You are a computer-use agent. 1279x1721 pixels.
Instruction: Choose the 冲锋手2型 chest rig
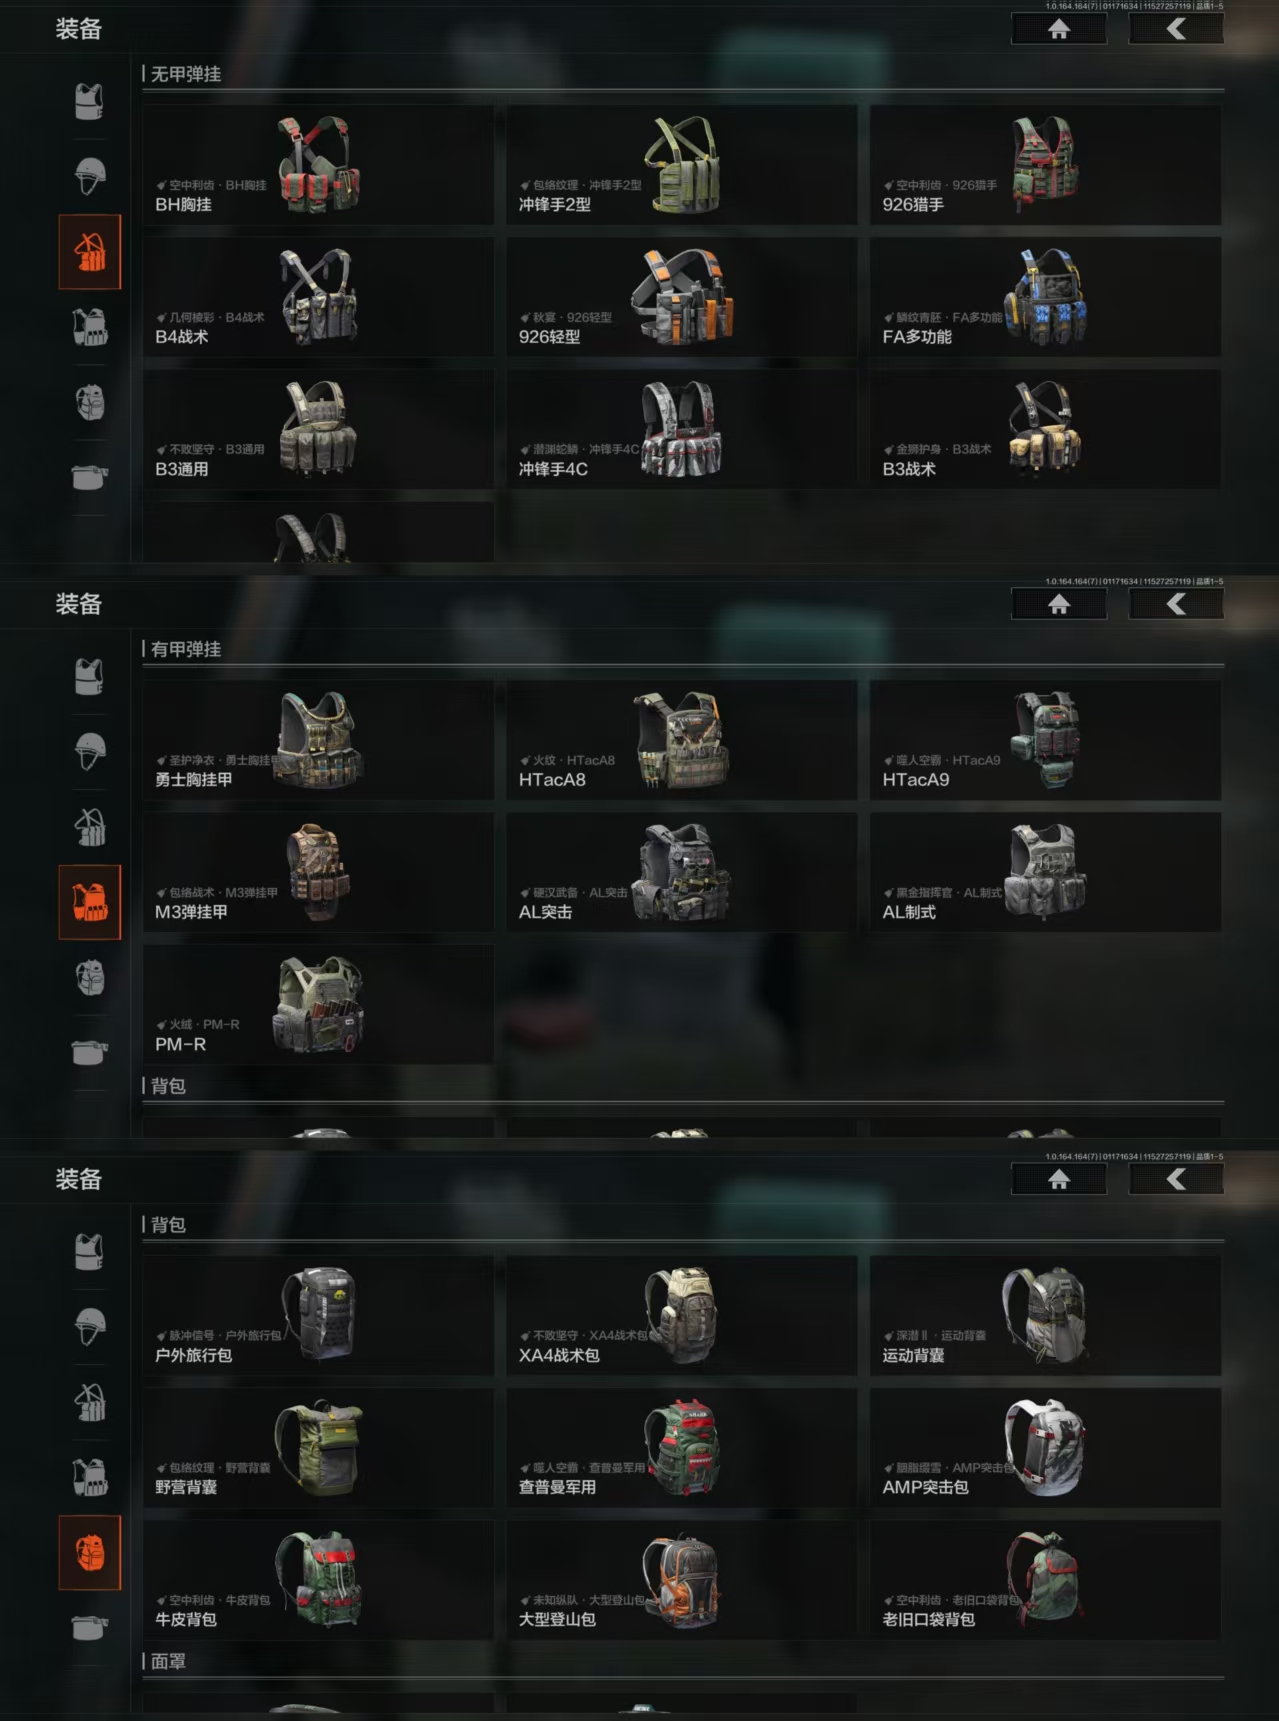pos(682,165)
